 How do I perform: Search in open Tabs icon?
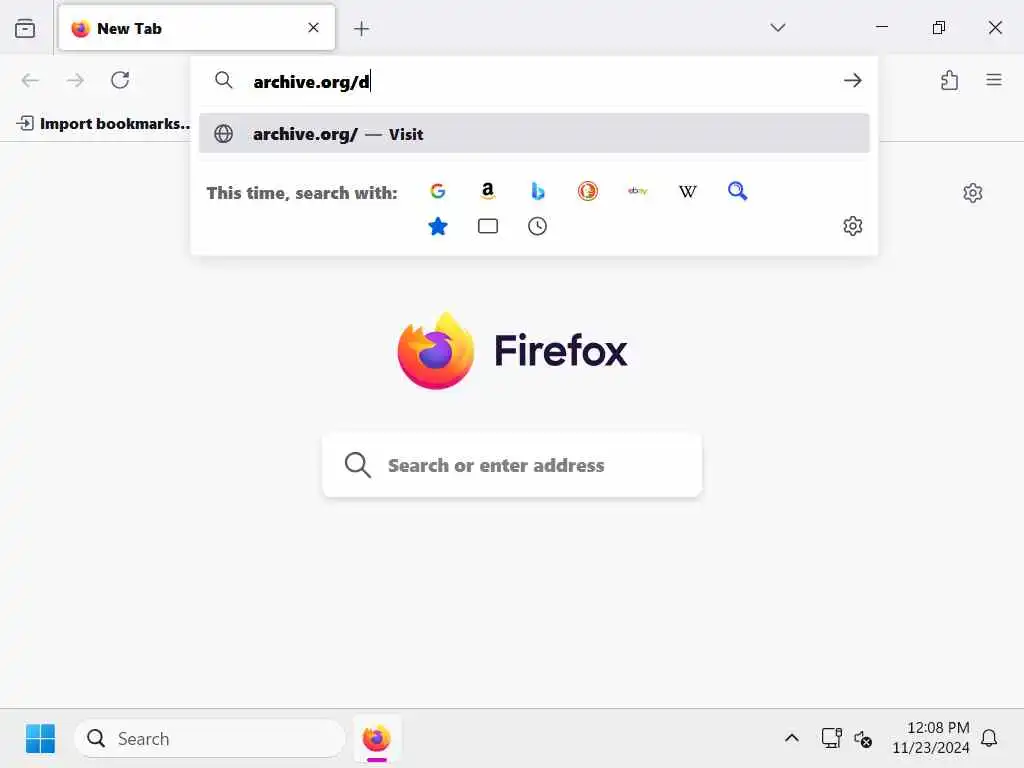[x=487, y=226]
